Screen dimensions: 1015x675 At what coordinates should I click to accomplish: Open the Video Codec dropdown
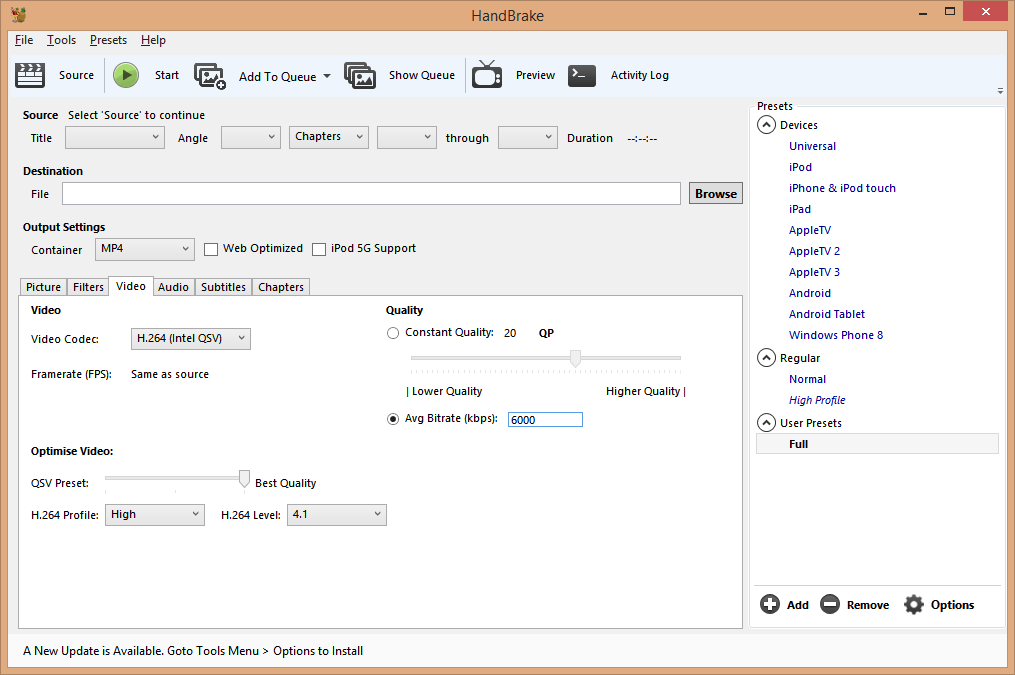190,339
